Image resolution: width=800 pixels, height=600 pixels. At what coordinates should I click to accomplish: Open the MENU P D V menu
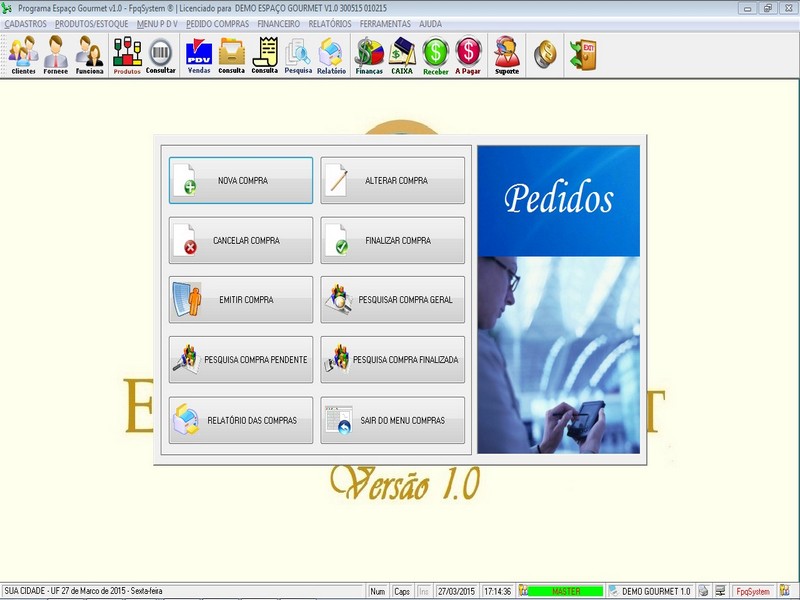click(157, 24)
